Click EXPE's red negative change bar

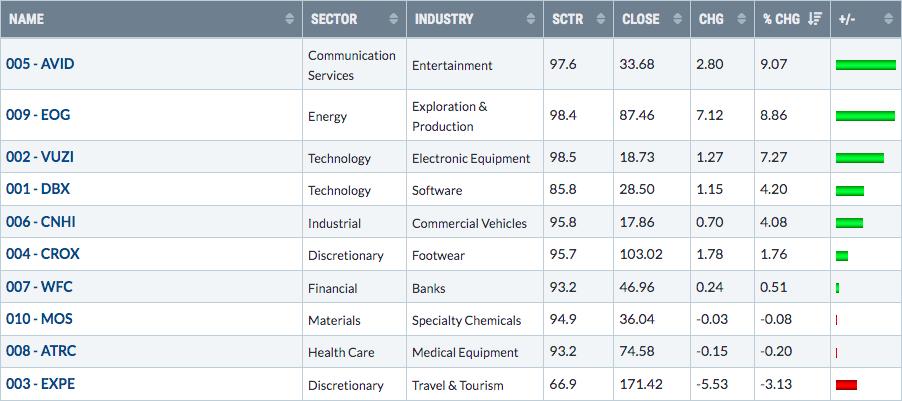coord(846,385)
